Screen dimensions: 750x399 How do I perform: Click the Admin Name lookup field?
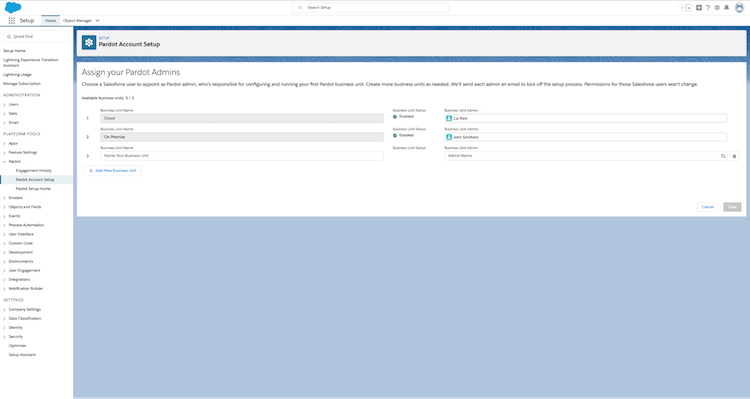[x=585, y=156]
